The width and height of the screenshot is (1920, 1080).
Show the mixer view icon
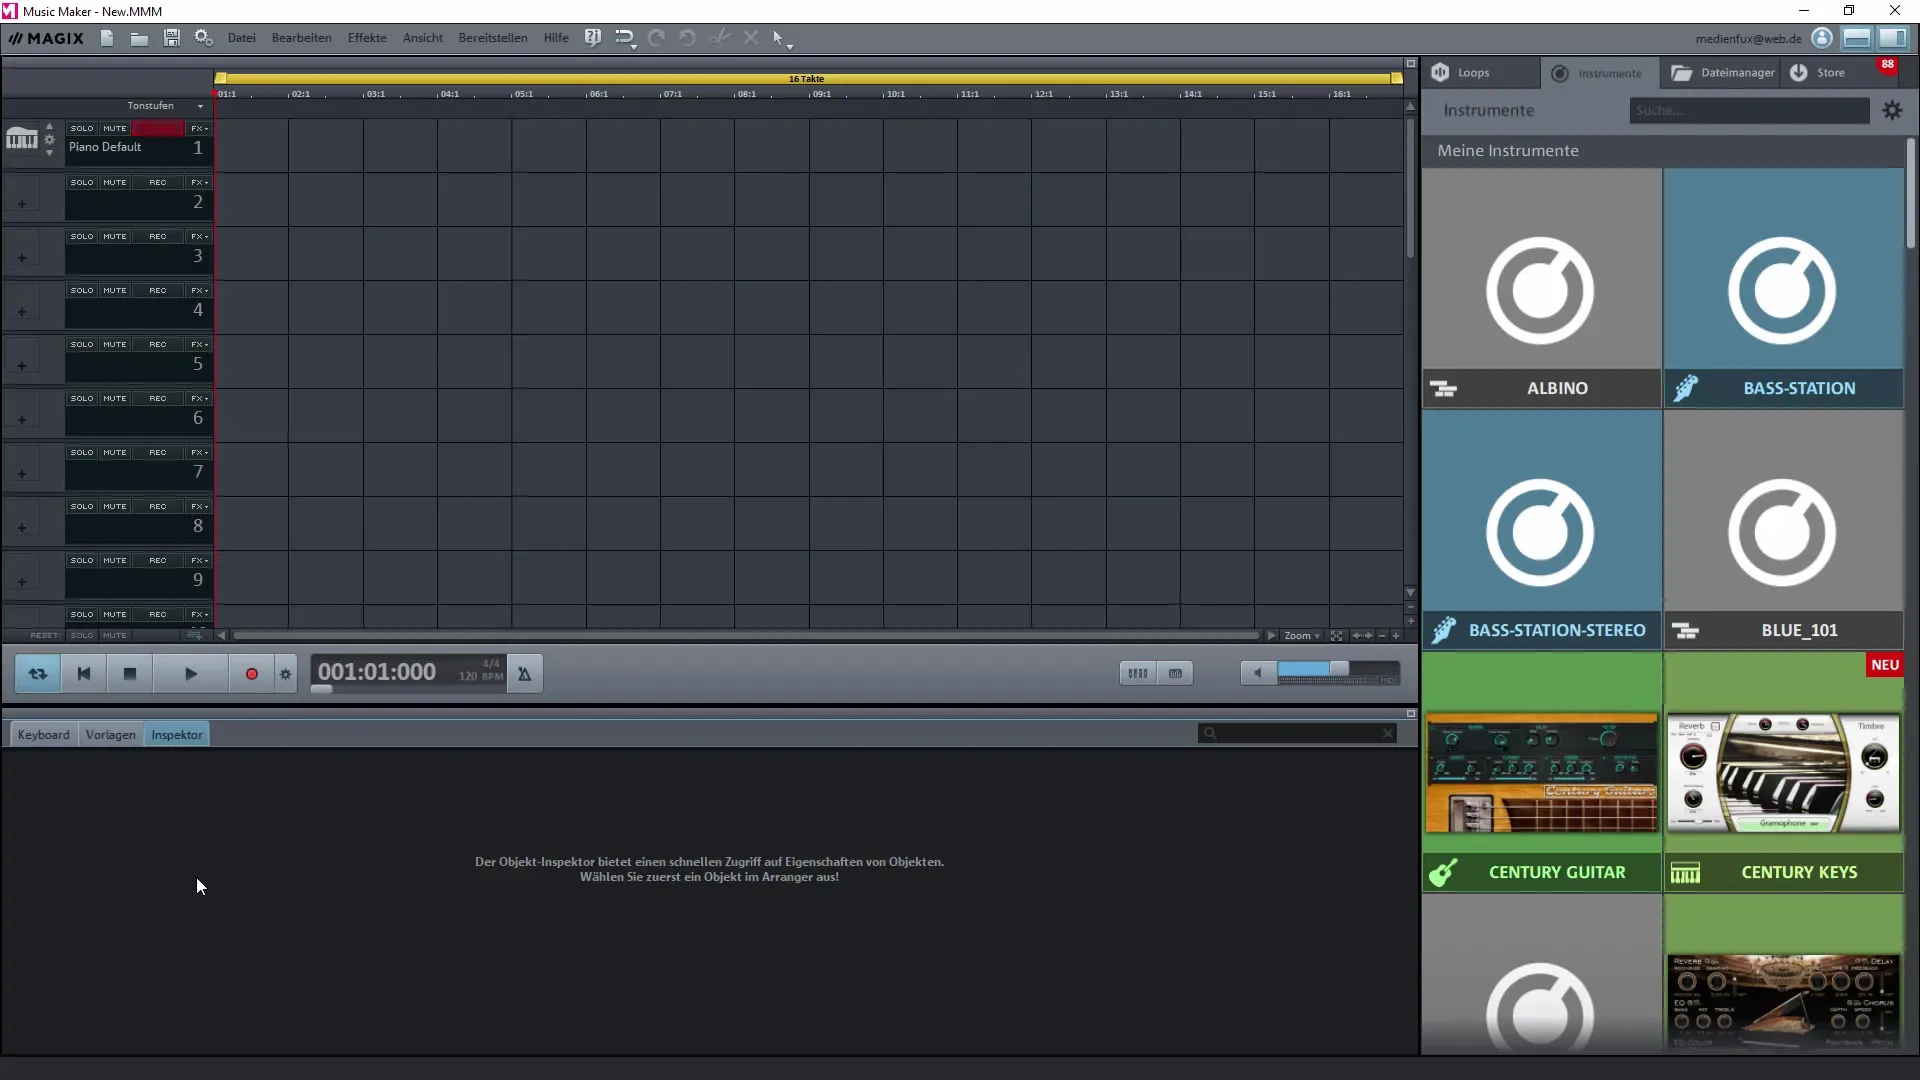1138,674
